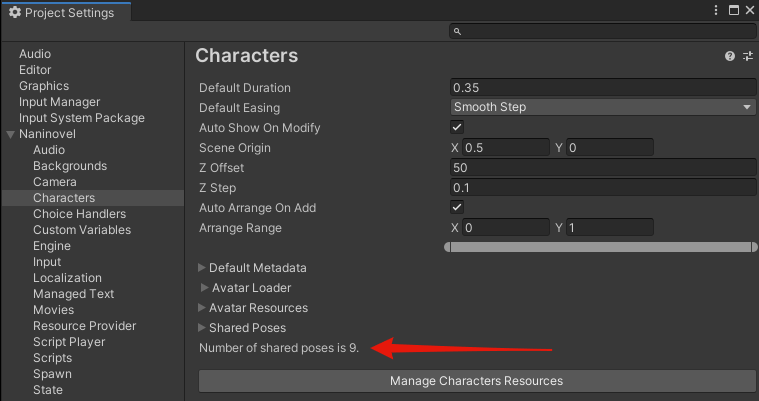This screenshot has width=759, height=401.
Task: Maximize the Project Settings window
Action: 733,11
